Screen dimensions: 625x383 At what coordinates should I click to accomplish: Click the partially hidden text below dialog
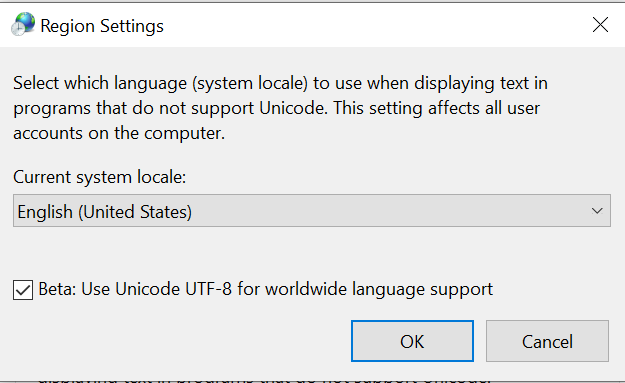pyautogui.click(x=265, y=379)
